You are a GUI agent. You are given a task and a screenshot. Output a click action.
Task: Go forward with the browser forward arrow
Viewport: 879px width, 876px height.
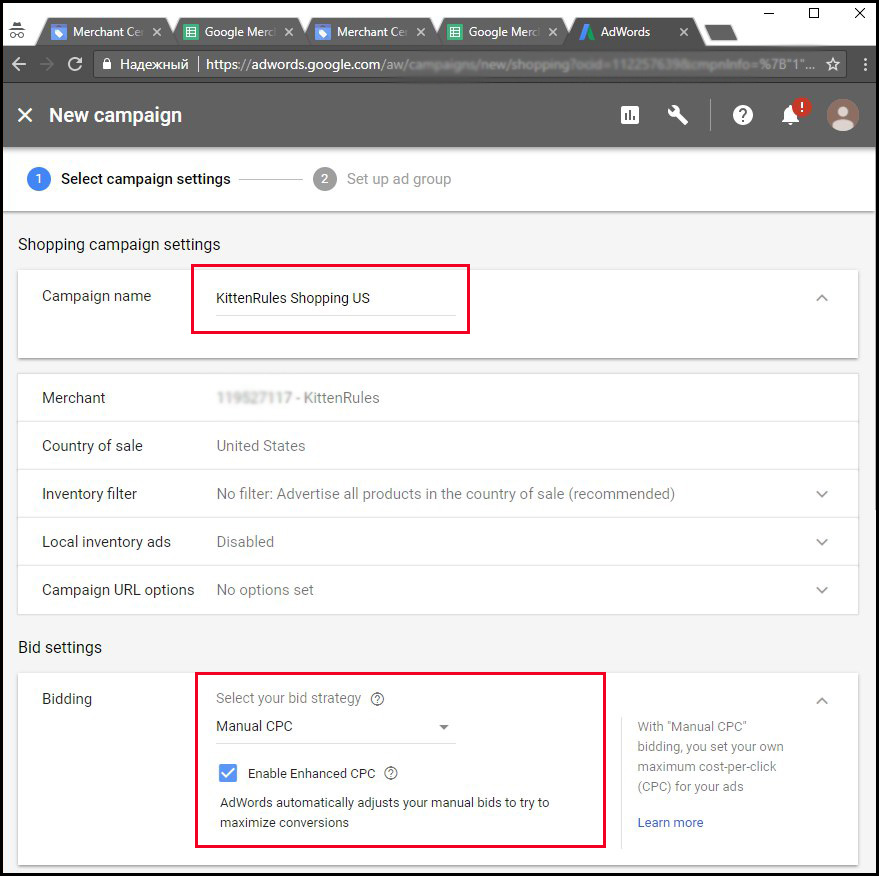[47, 64]
